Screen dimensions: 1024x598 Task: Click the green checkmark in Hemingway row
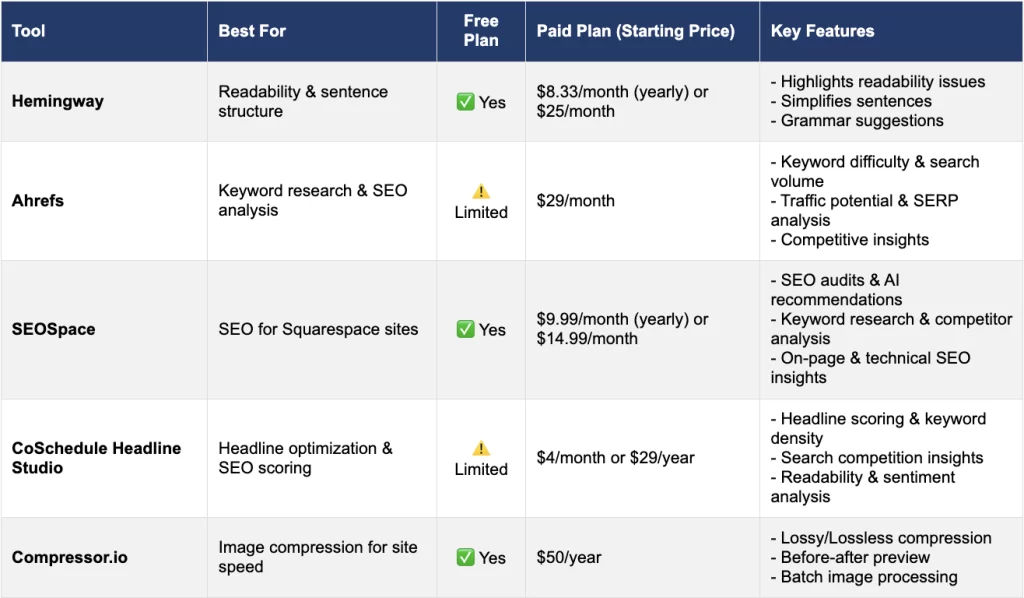(465, 102)
